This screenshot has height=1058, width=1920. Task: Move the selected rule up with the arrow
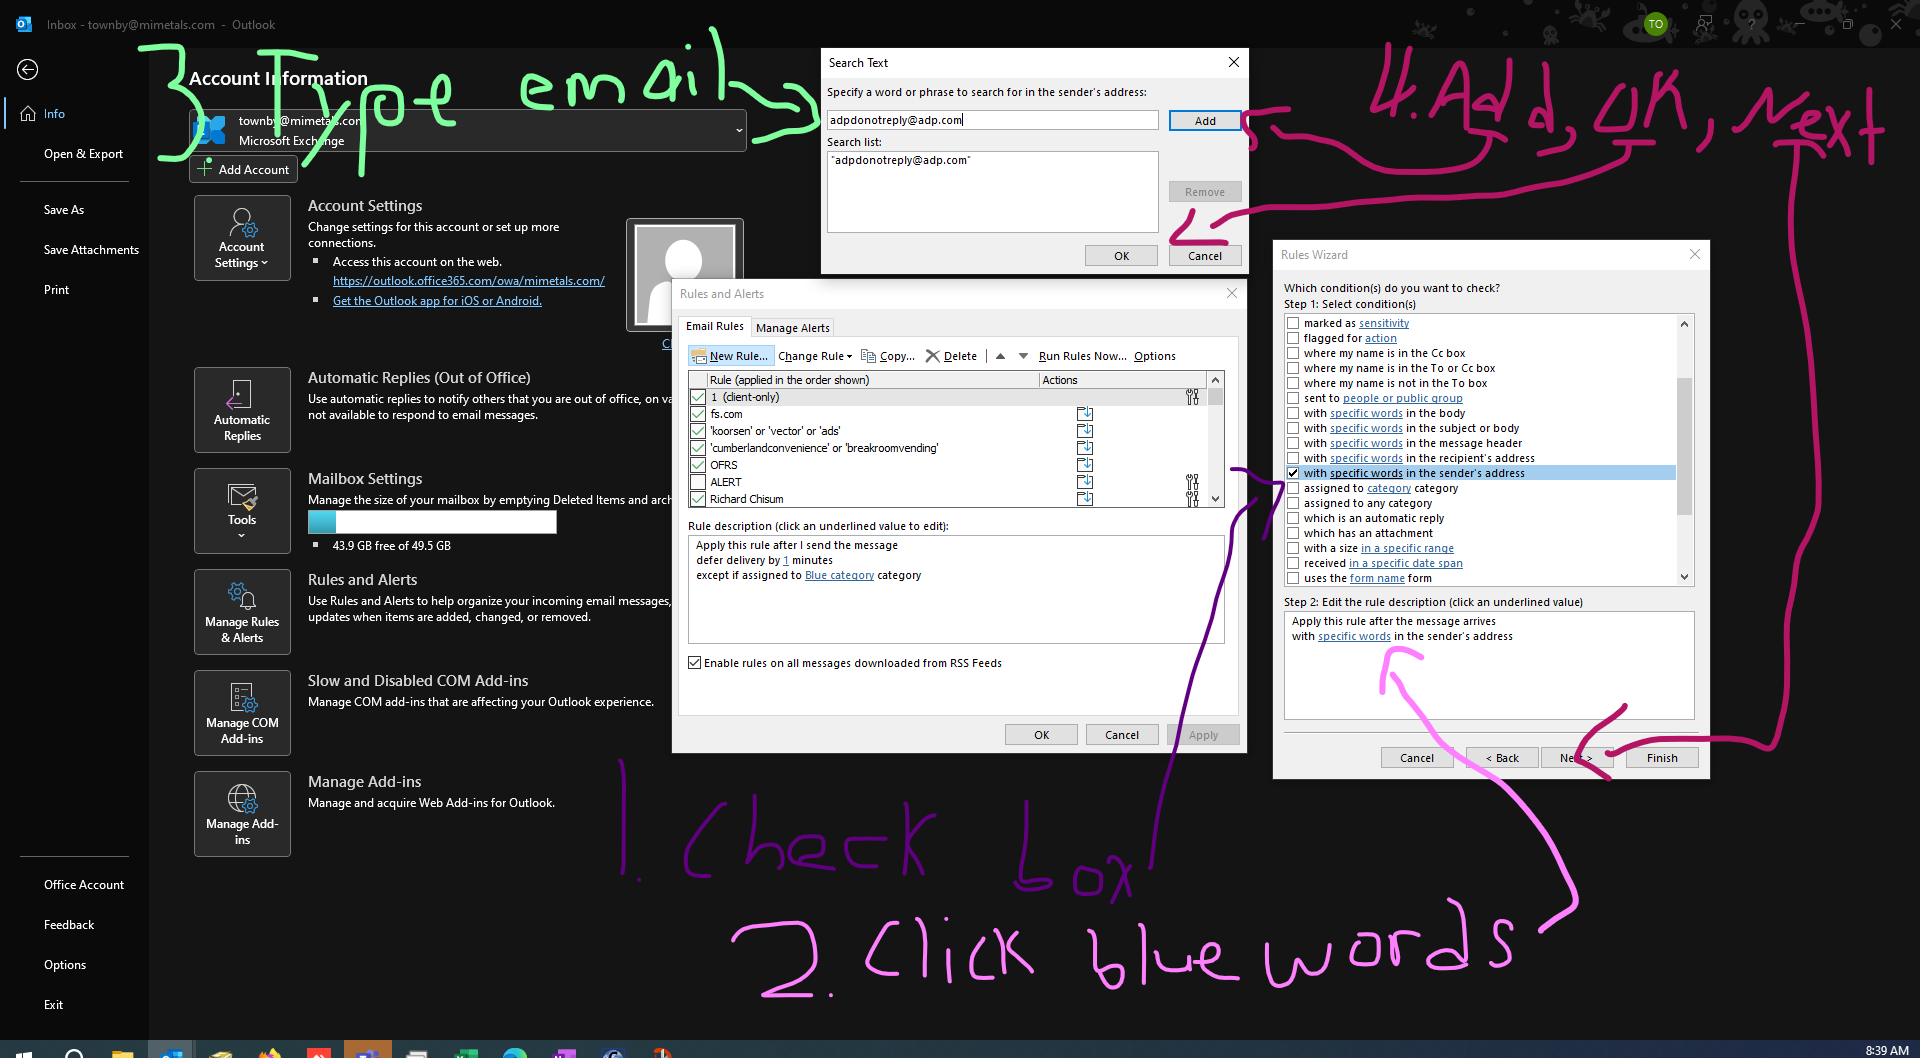pos(1000,356)
